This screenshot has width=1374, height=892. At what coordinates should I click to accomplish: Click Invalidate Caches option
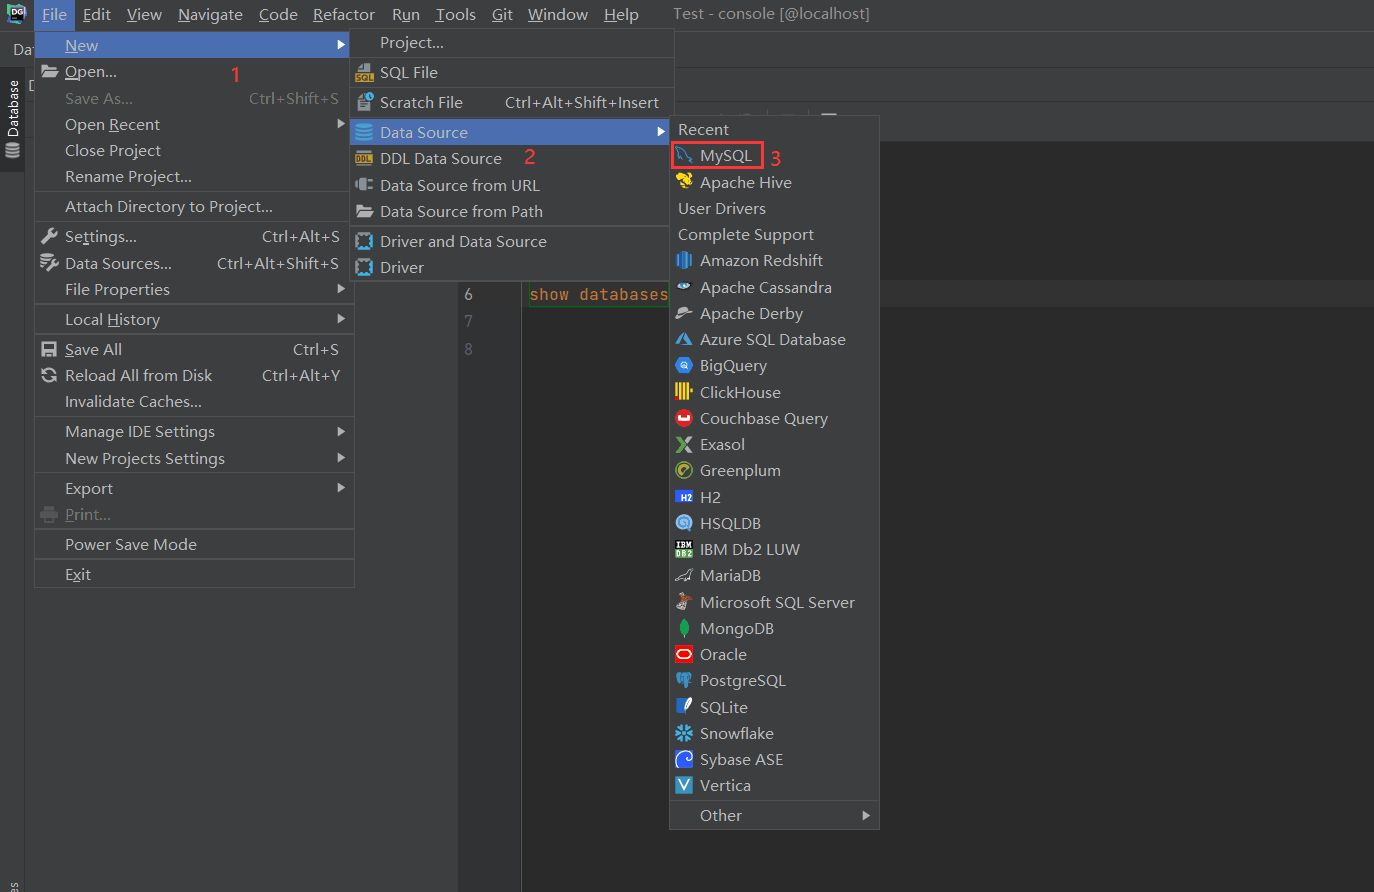(133, 401)
